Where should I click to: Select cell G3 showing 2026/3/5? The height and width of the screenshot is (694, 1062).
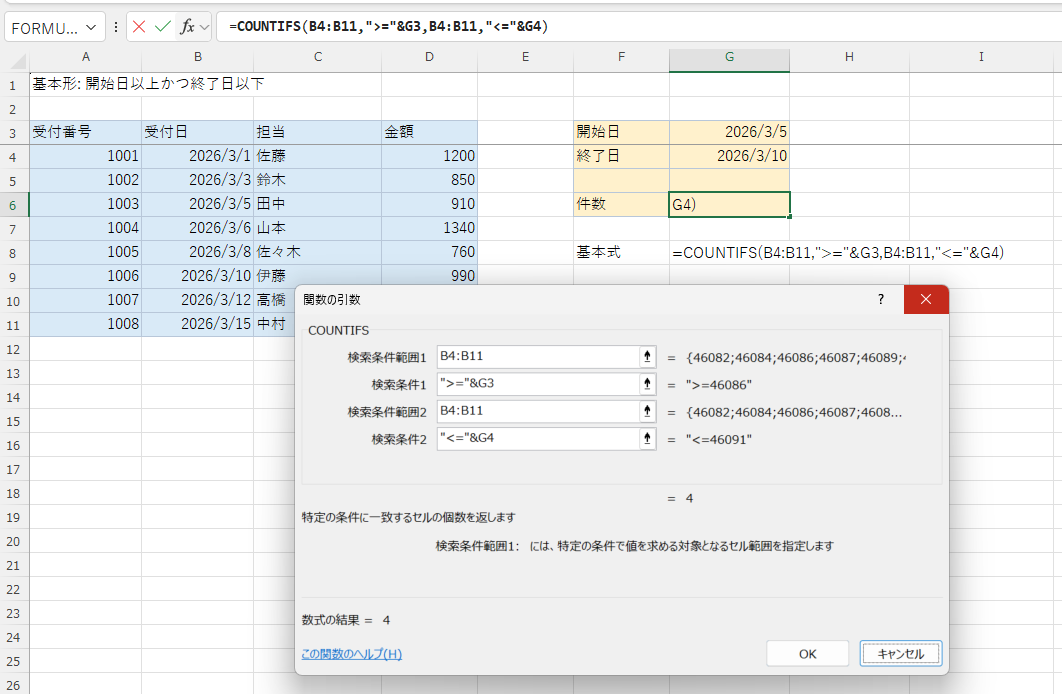tap(729, 130)
